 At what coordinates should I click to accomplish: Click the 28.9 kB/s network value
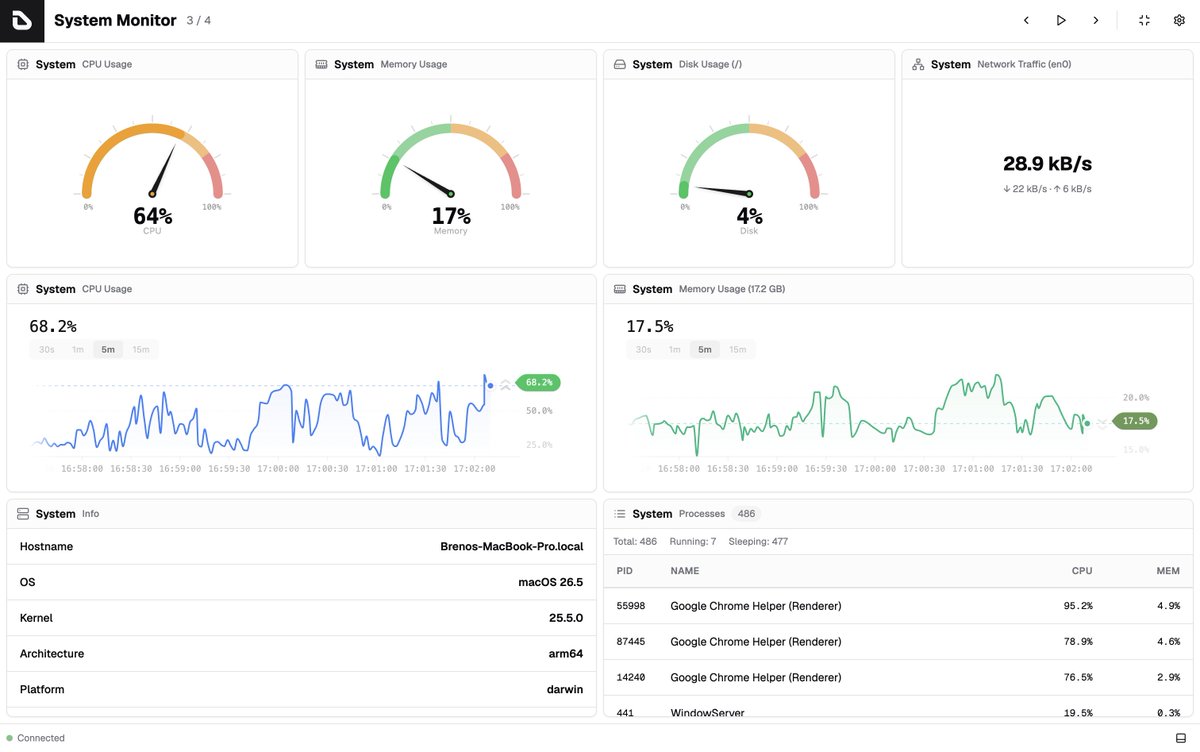tap(1047, 164)
